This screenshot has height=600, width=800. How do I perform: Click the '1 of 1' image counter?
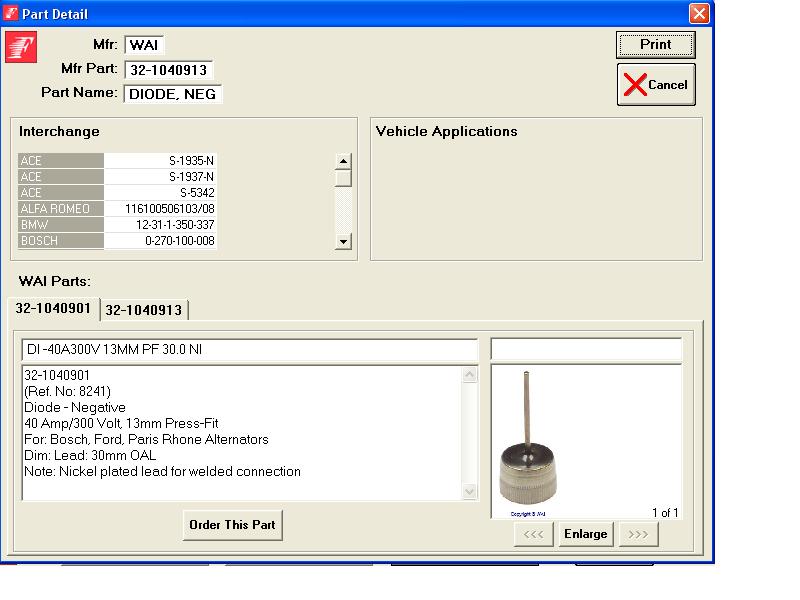click(665, 513)
